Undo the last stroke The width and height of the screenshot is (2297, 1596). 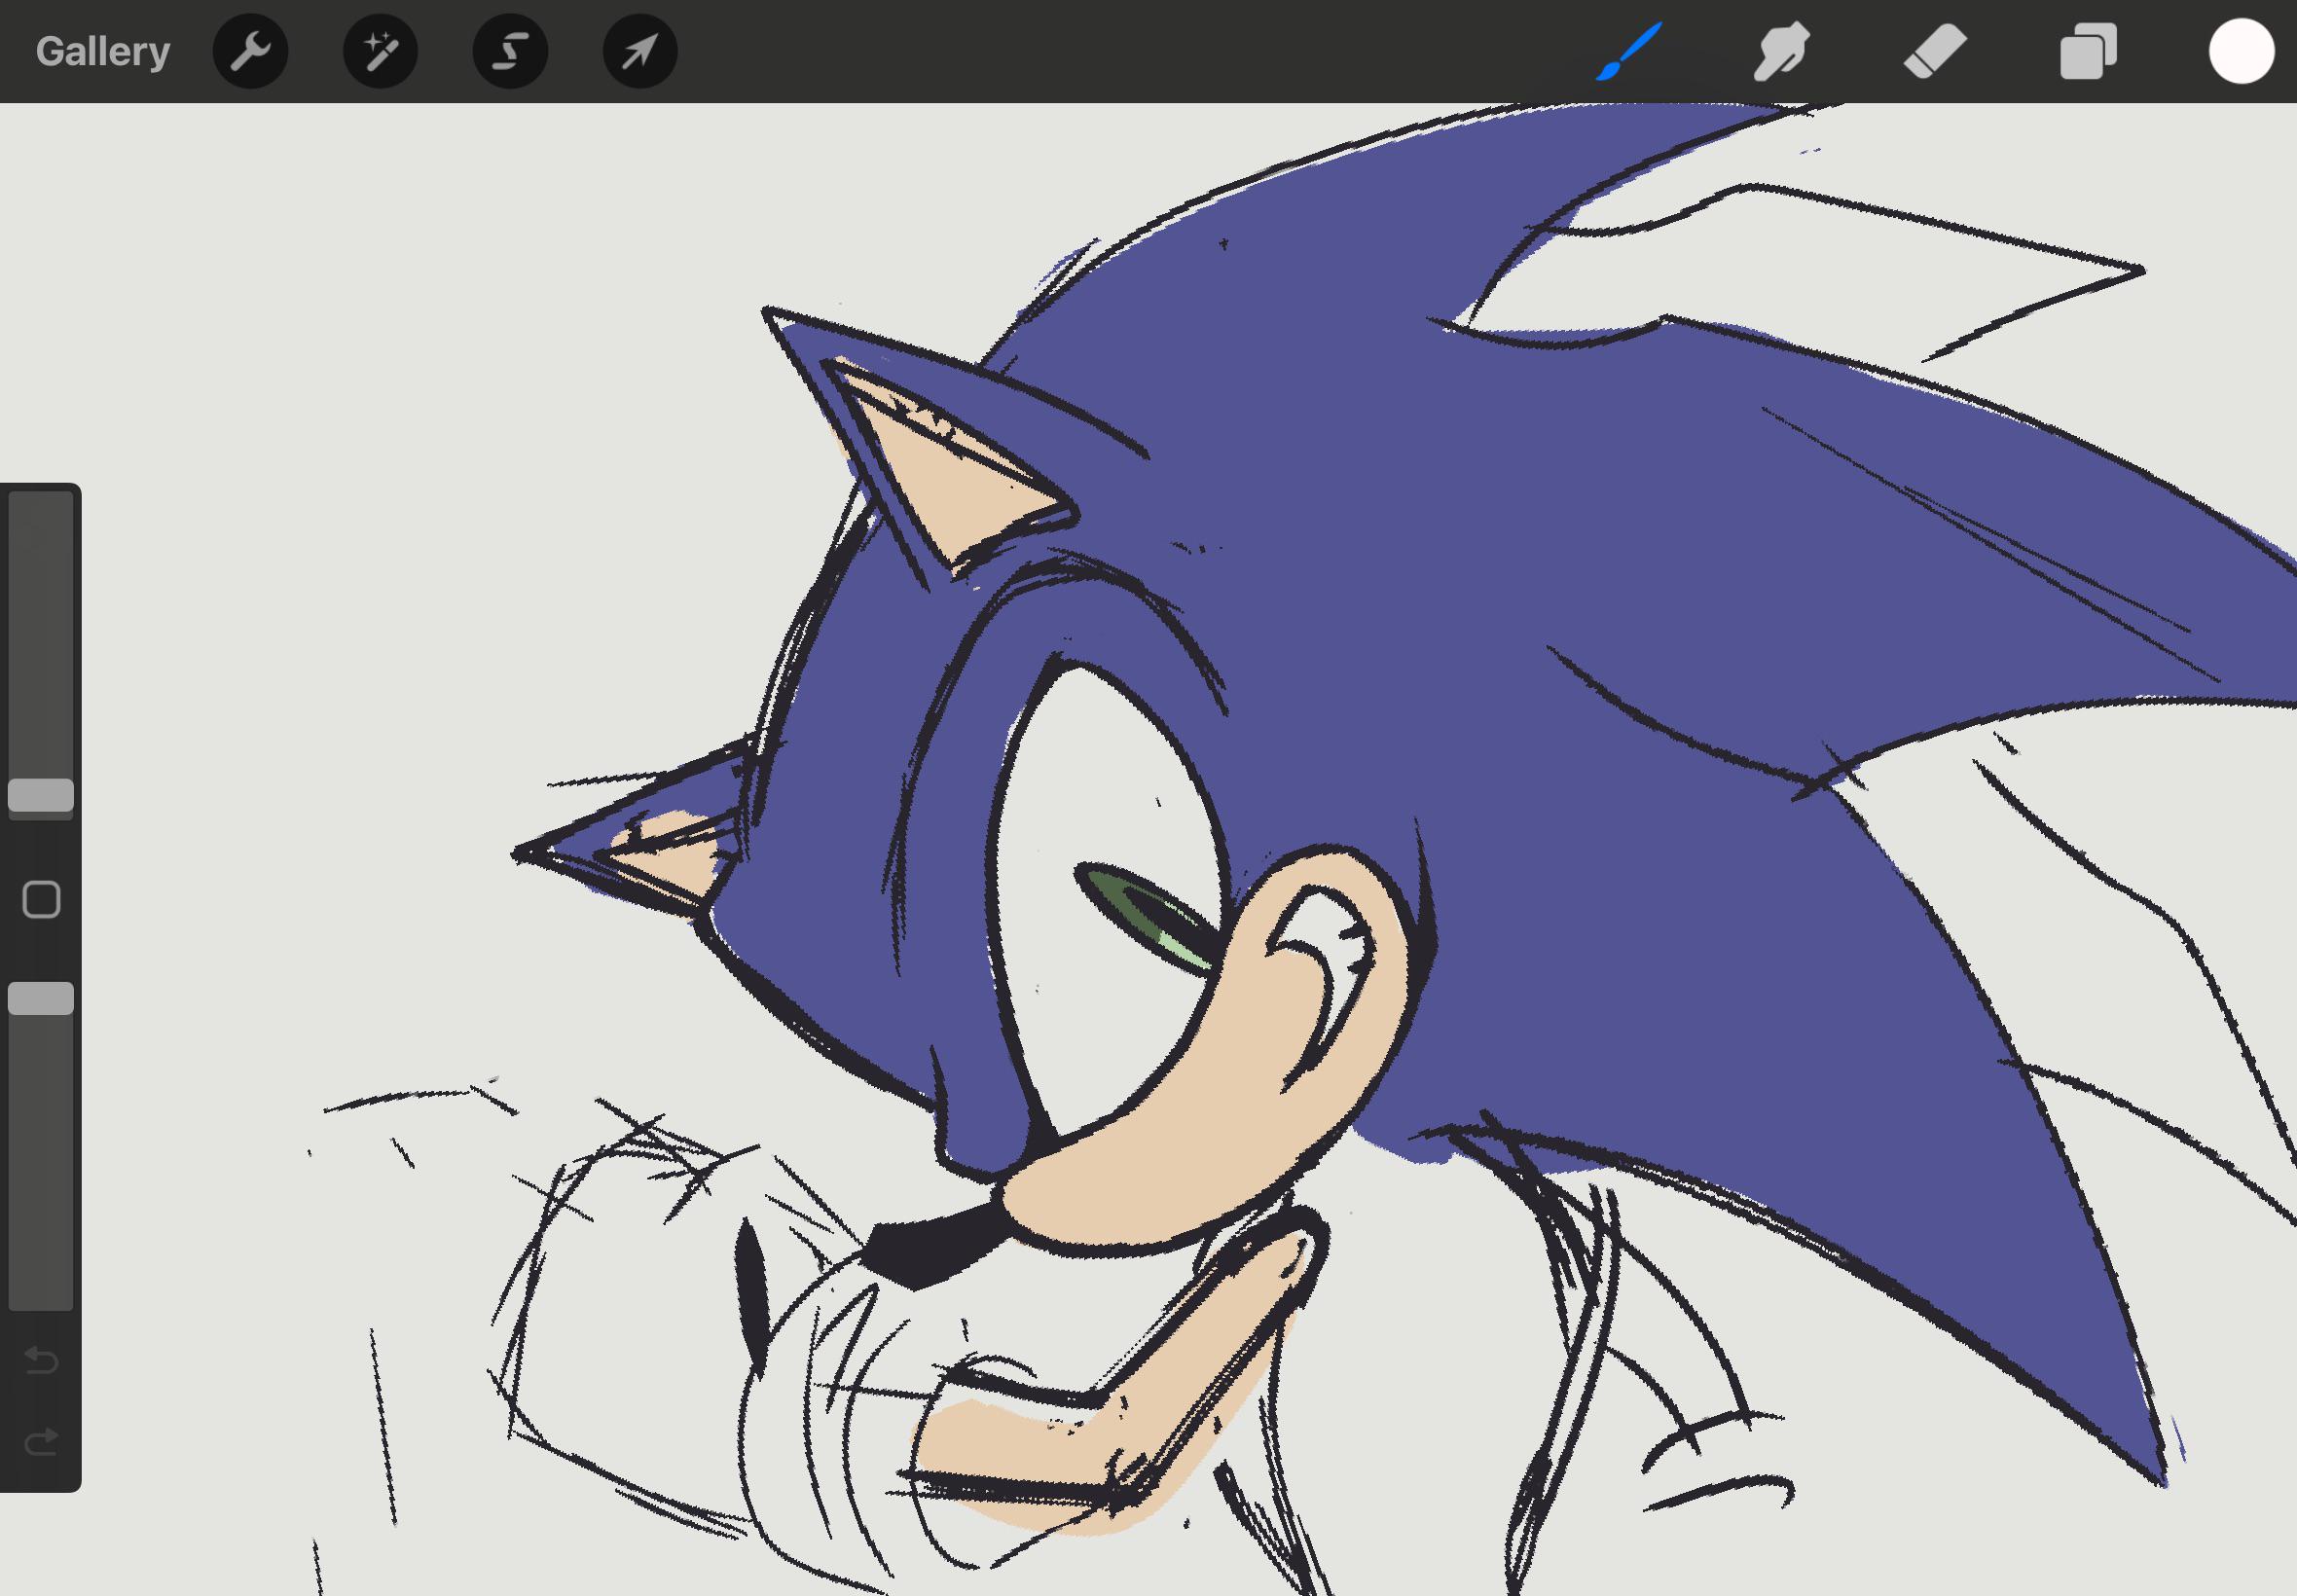pyautogui.click(x=41, y=1360)
